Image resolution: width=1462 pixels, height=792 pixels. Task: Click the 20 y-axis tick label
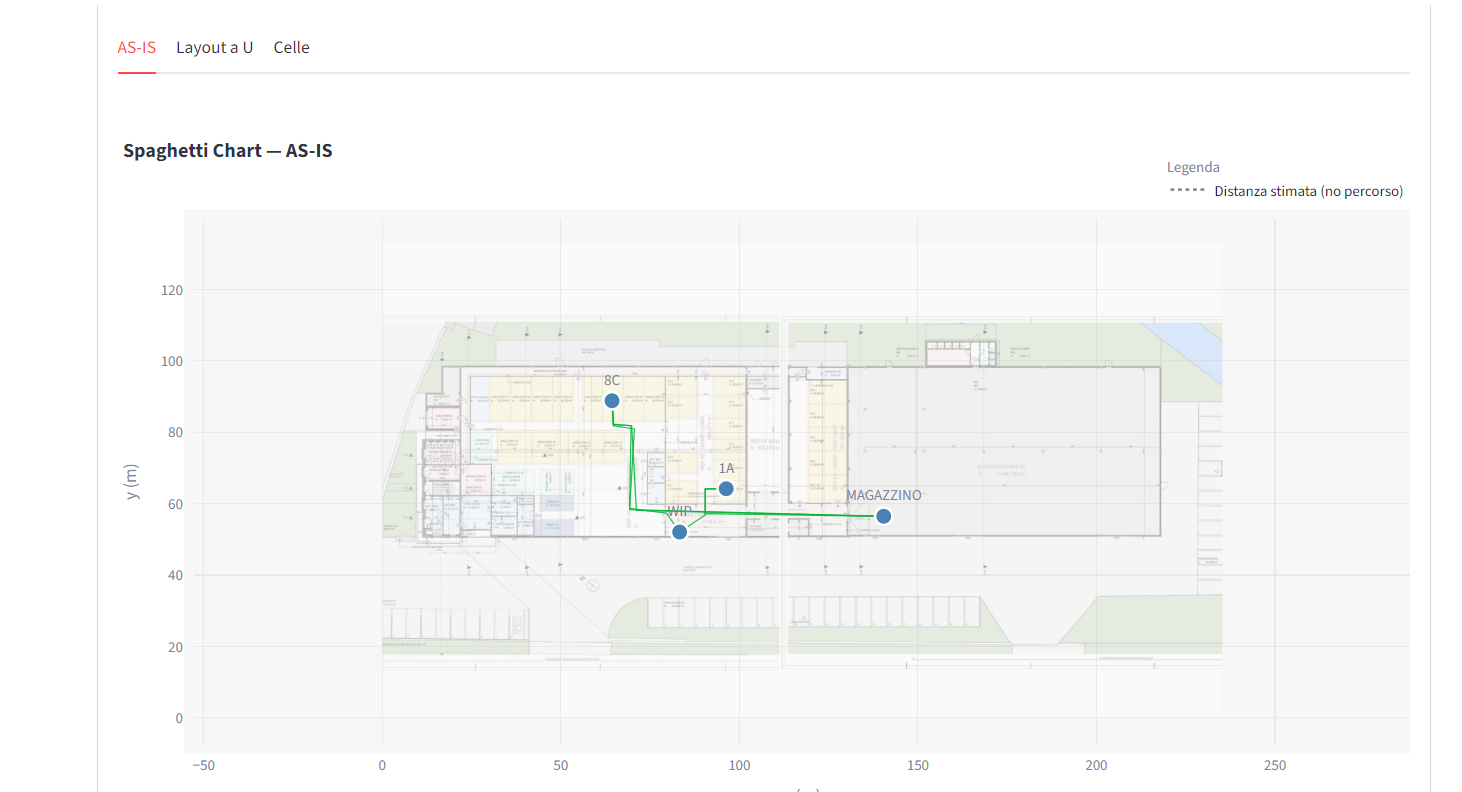(x=176, y=647)
